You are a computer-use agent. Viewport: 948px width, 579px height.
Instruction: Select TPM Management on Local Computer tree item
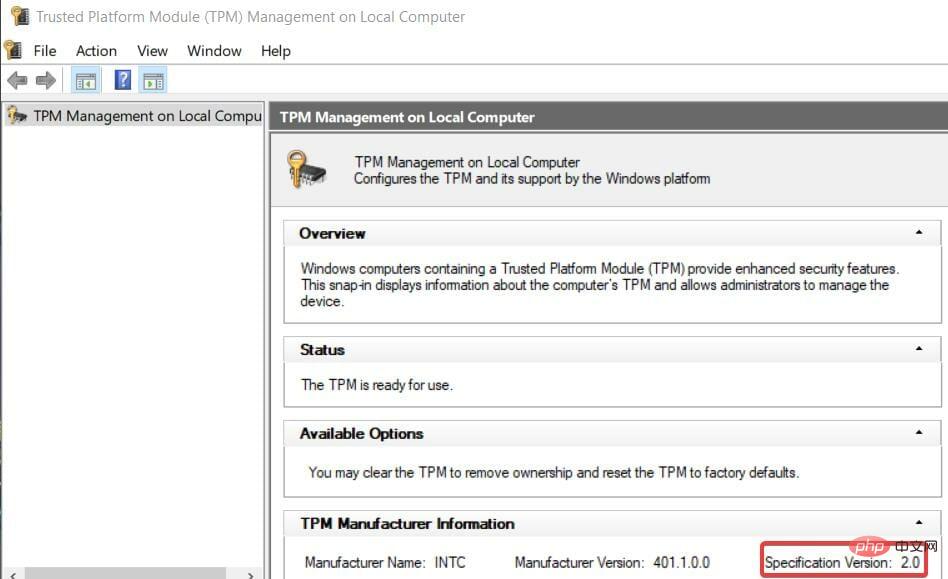147,116
